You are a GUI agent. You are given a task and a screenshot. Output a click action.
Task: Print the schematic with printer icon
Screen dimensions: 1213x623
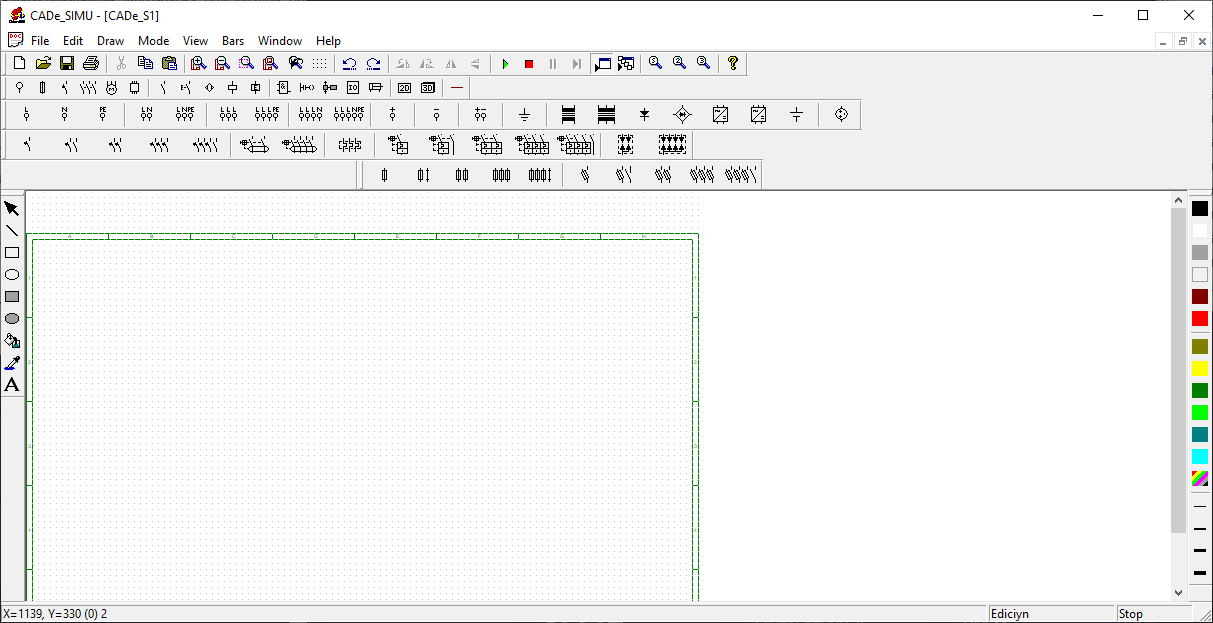pos(91,63)
